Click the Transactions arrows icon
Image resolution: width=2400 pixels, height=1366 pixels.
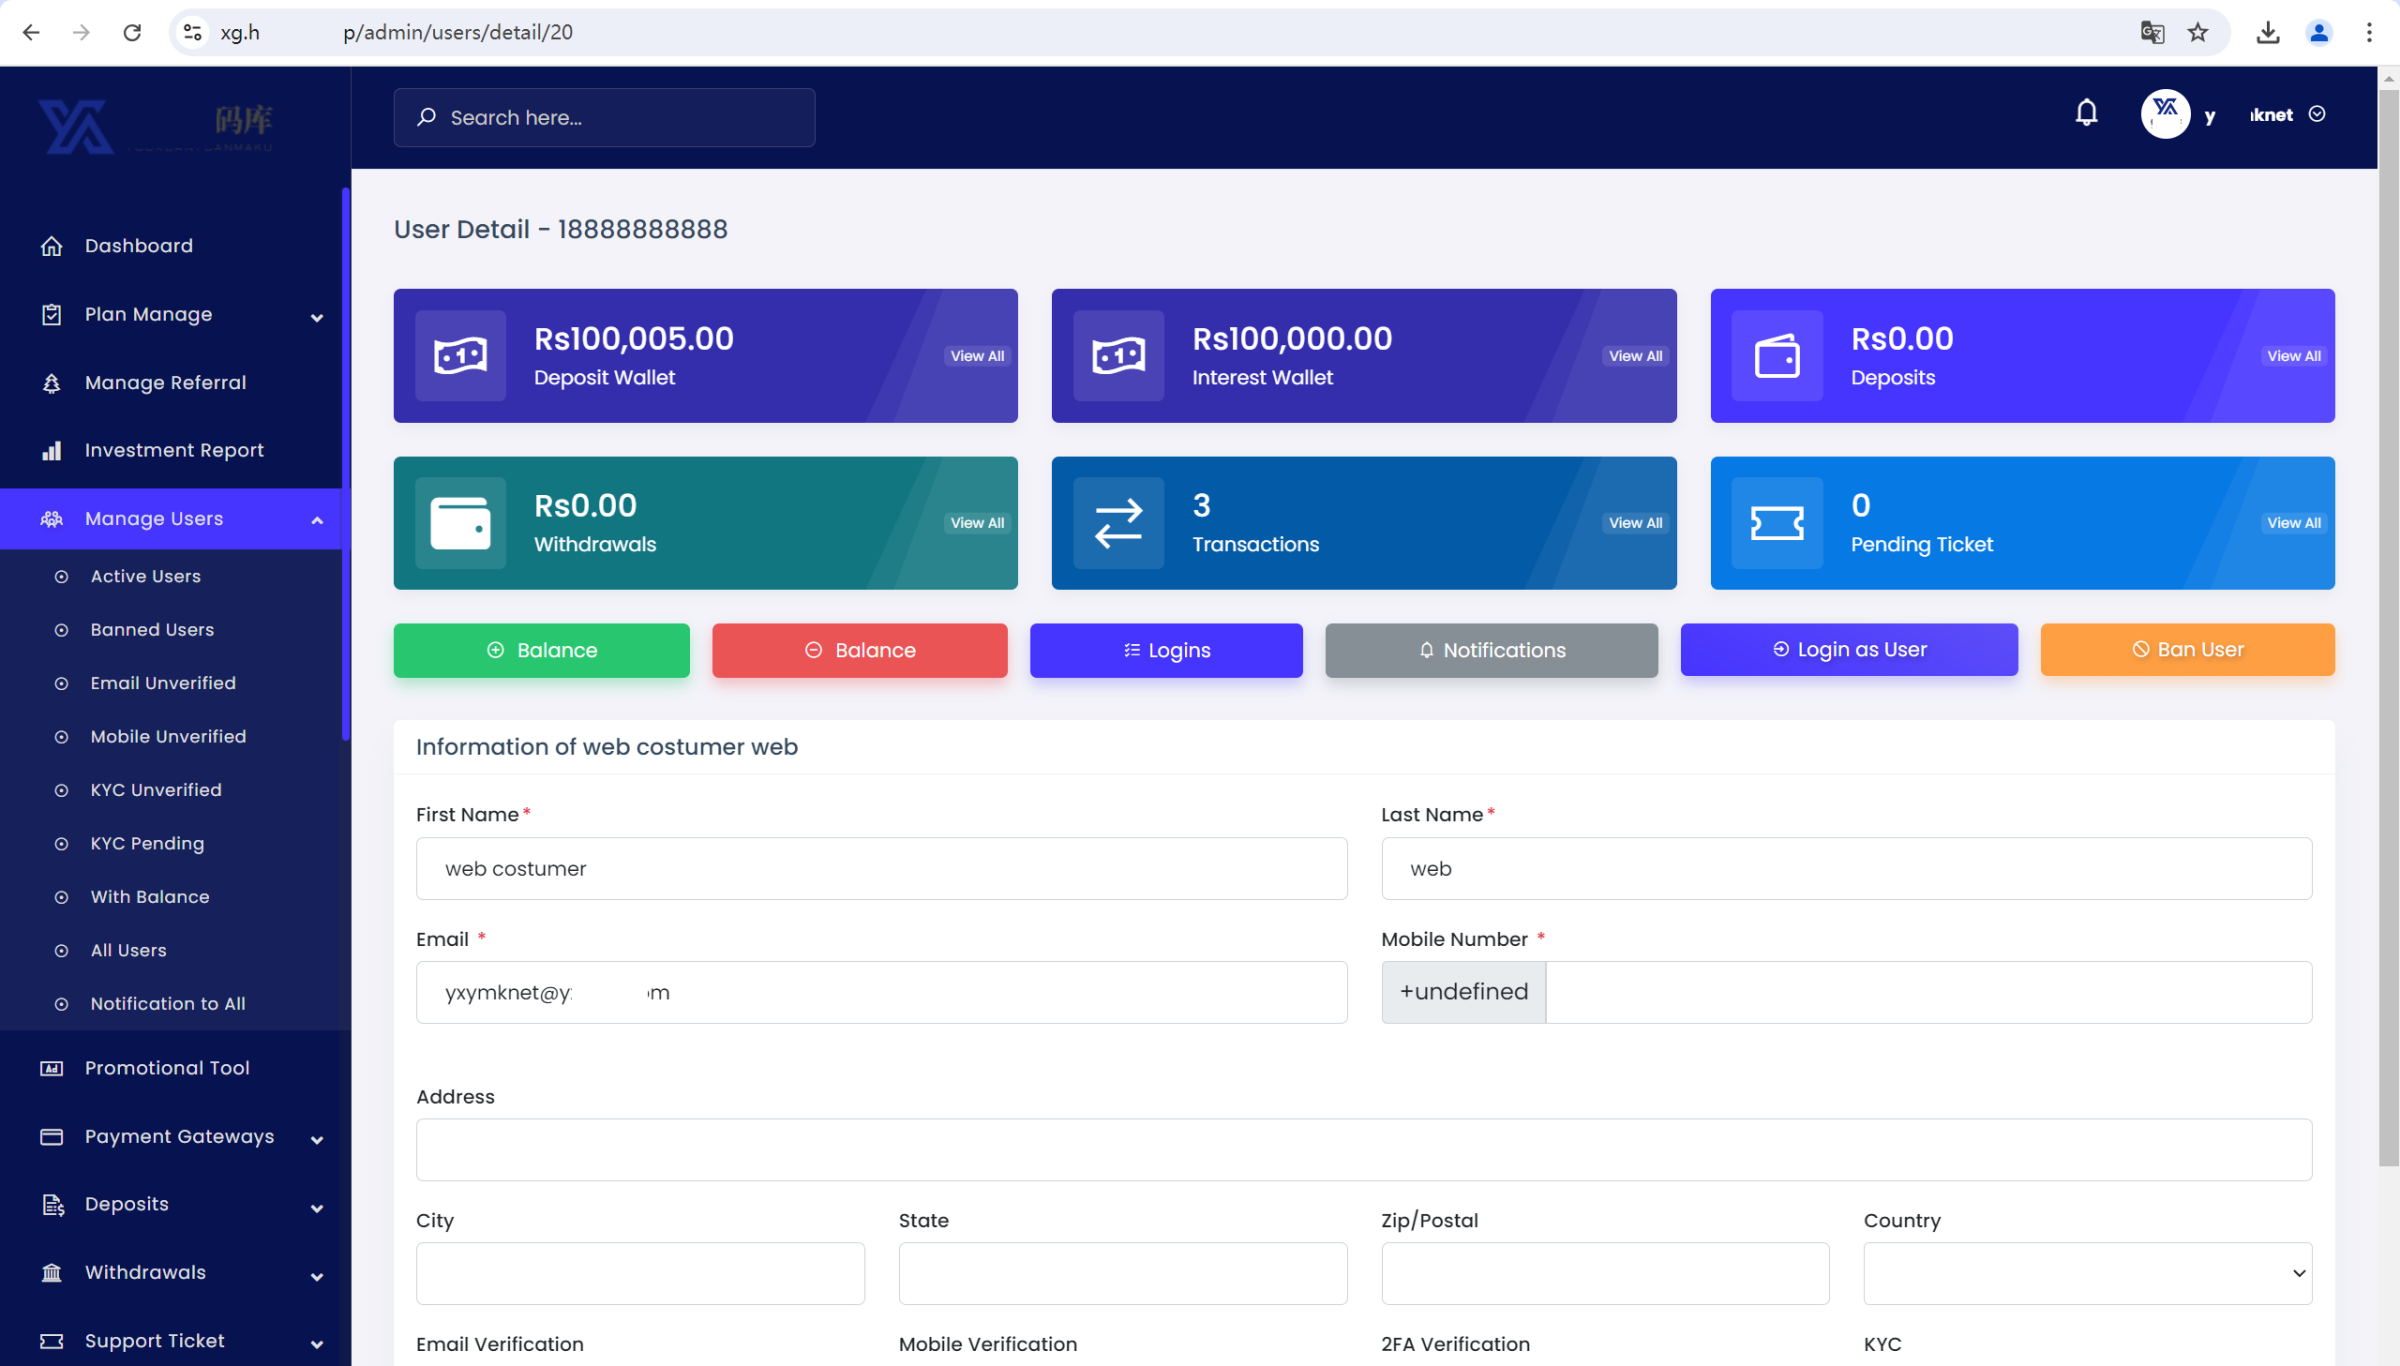1118,523
